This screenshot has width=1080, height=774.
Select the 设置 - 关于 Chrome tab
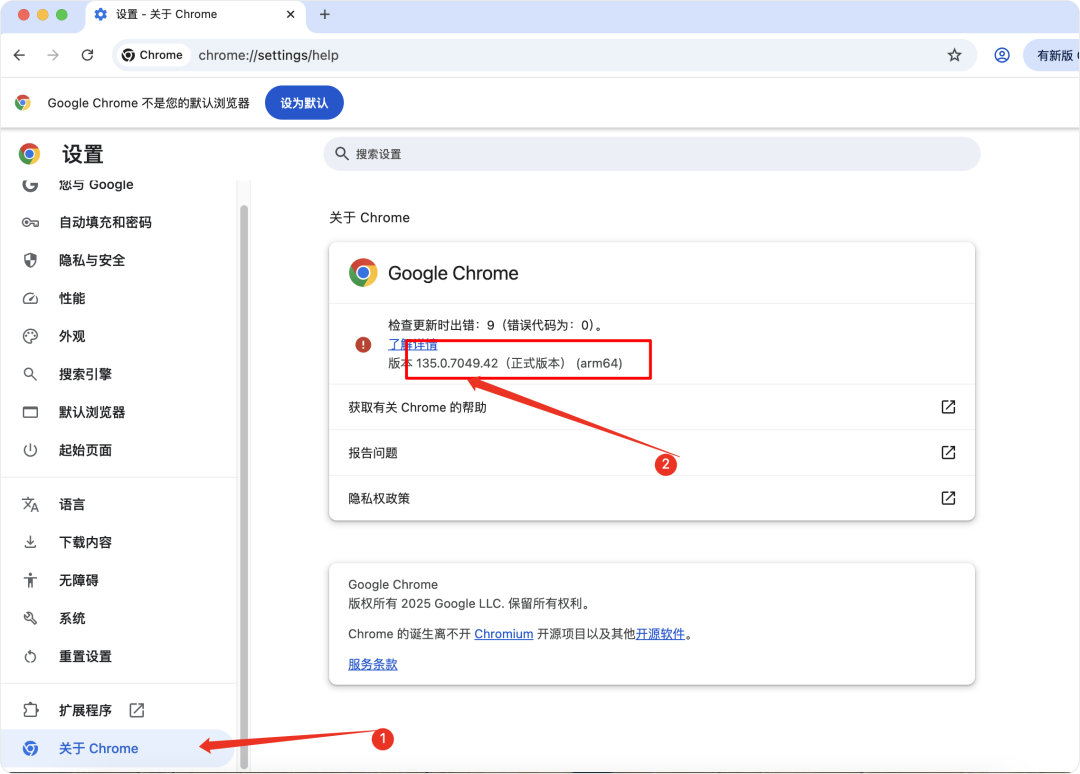click(x=195, y=15)
